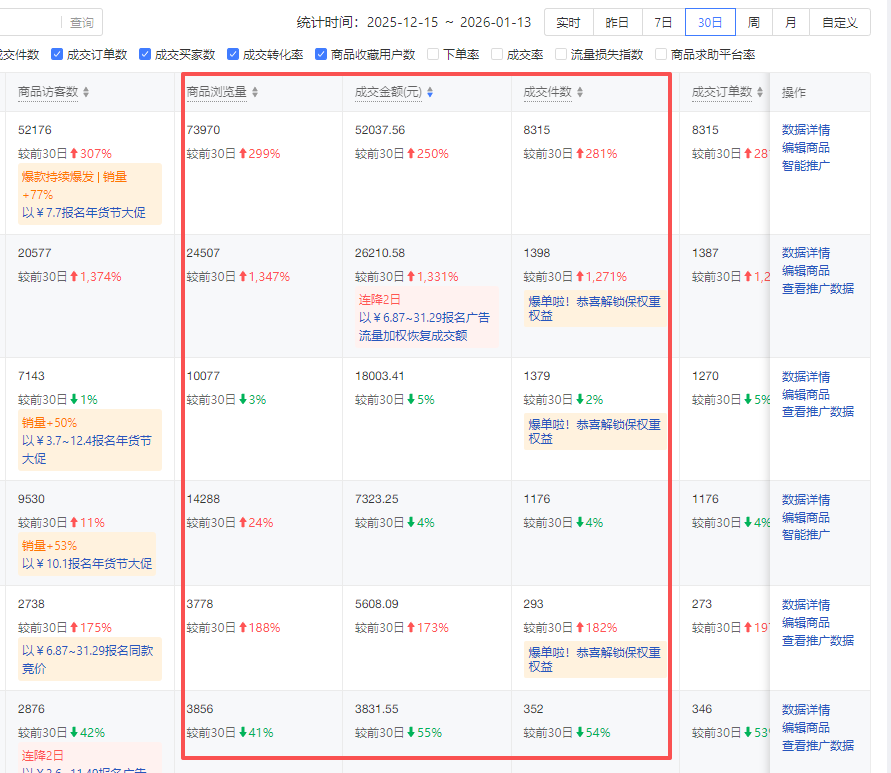Screen dimensions: 891x773
Task: Click 编辑商品 for the 7143 visitors row
Action: click(806, 394)
